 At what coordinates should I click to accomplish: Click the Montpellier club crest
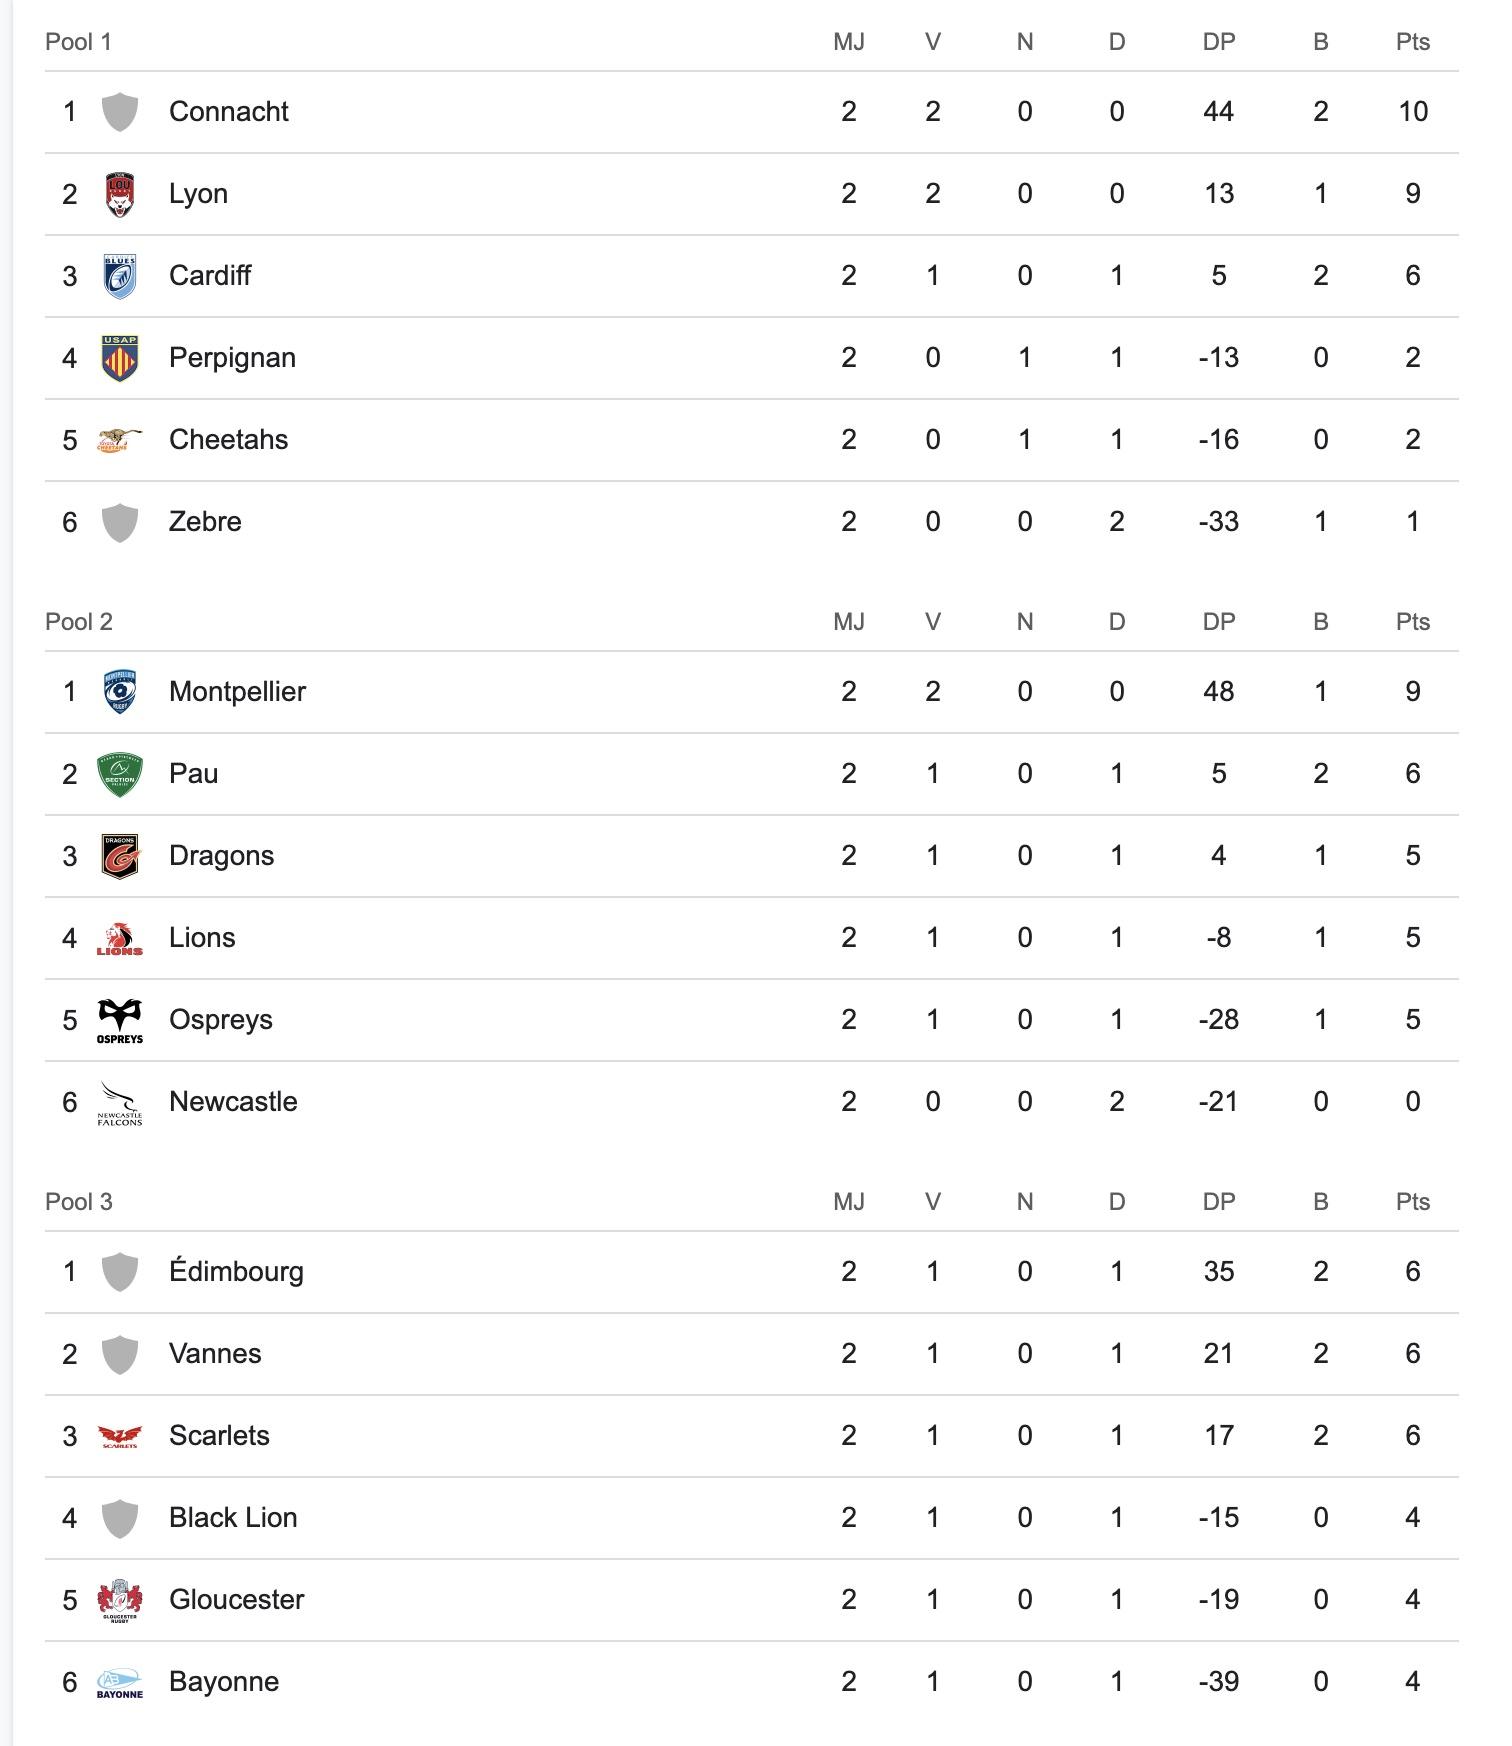120,692
